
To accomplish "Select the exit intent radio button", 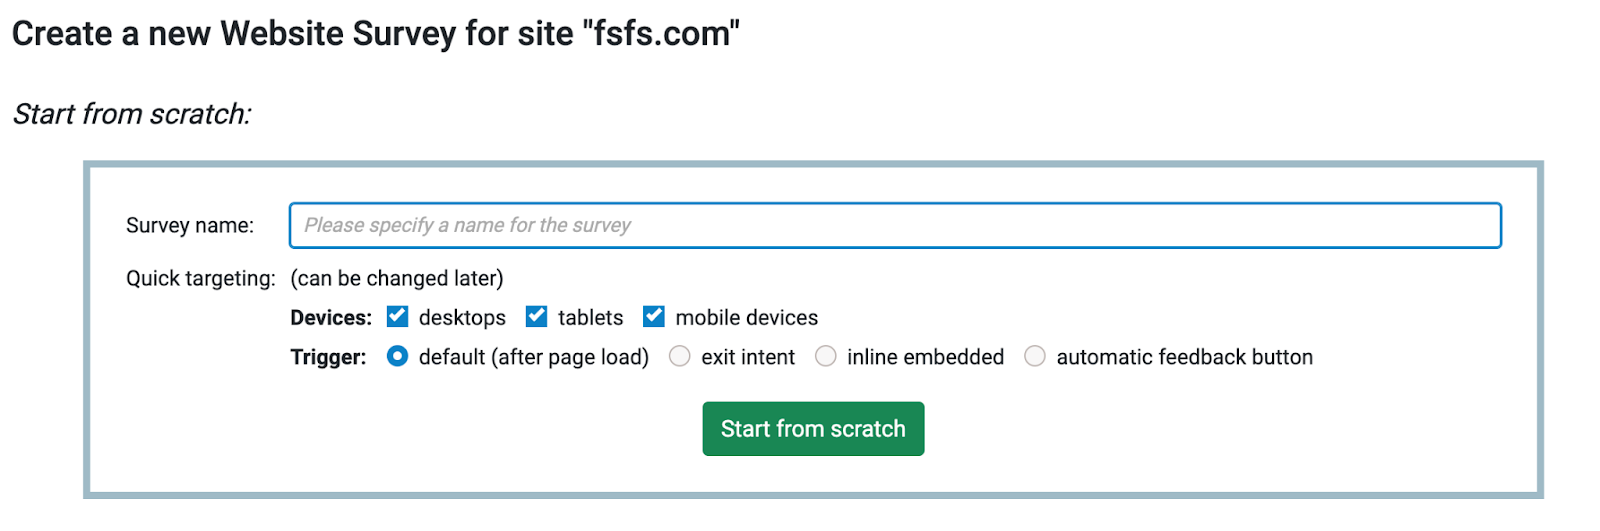I will coord(680,357).
